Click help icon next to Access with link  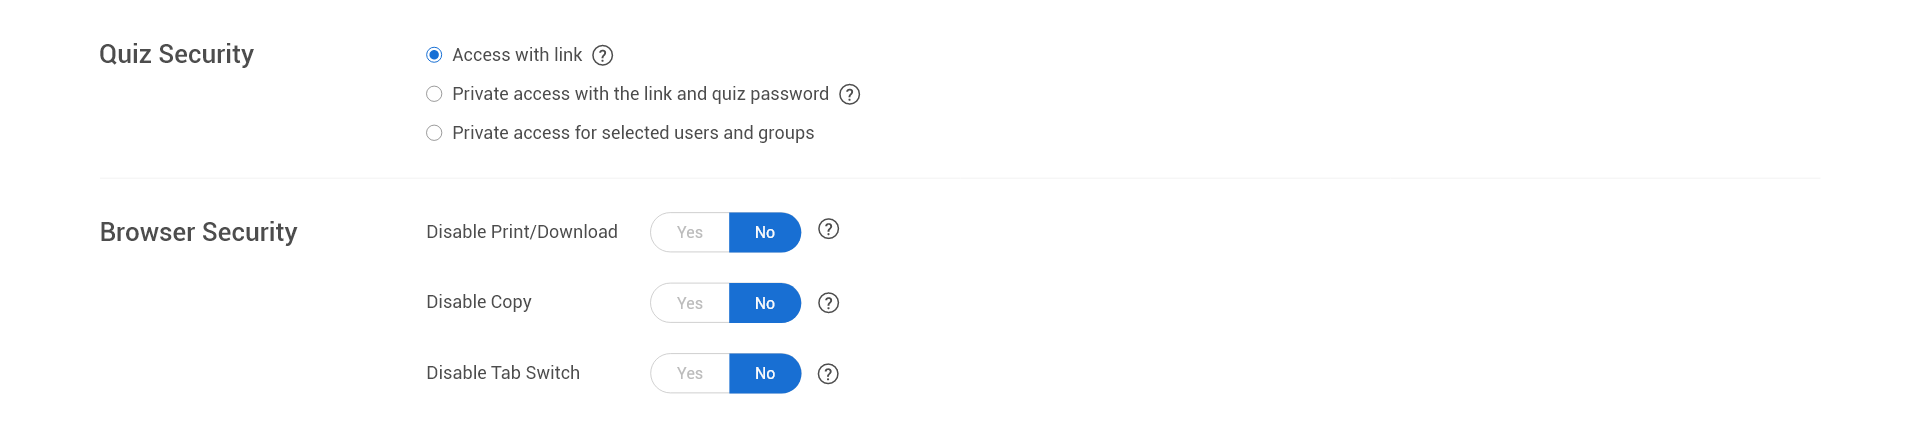tap(602, 55)
